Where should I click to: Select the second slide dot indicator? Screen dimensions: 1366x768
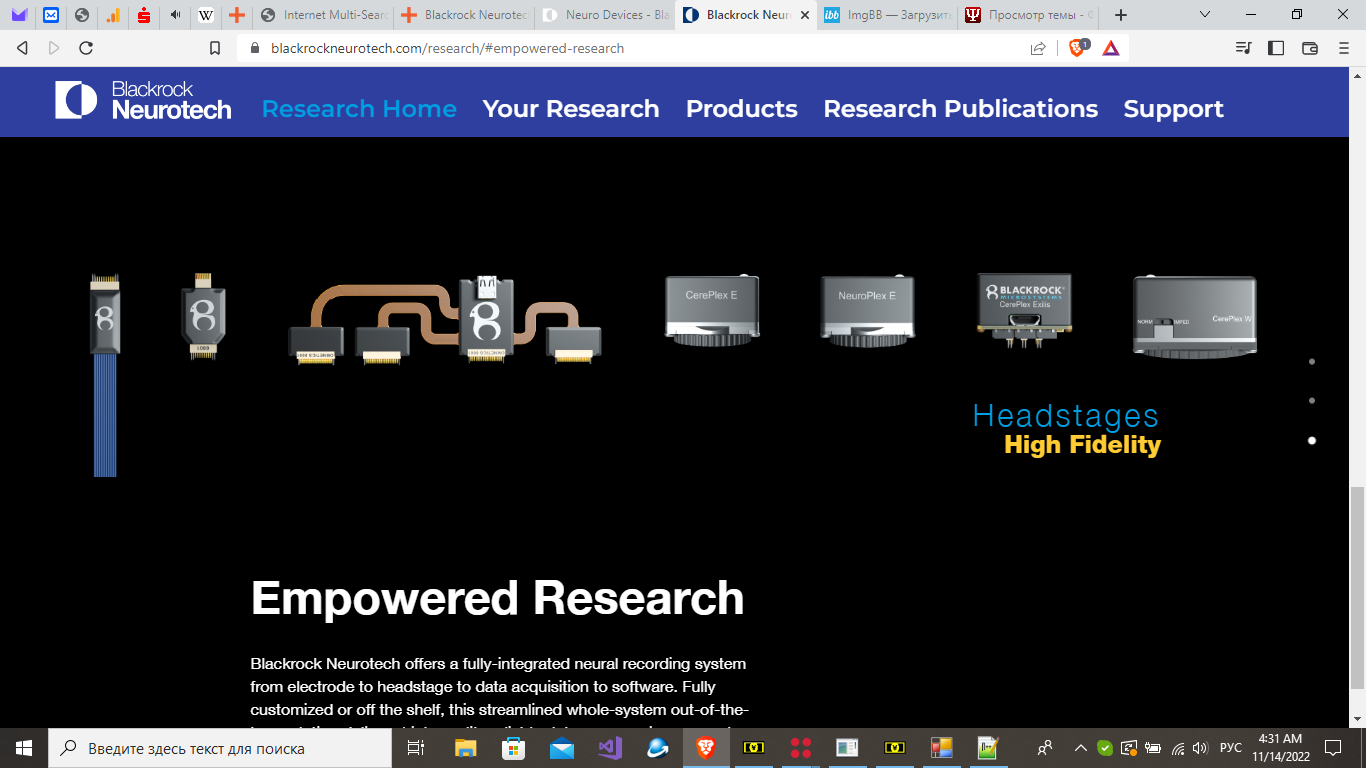pos(1312,400)
